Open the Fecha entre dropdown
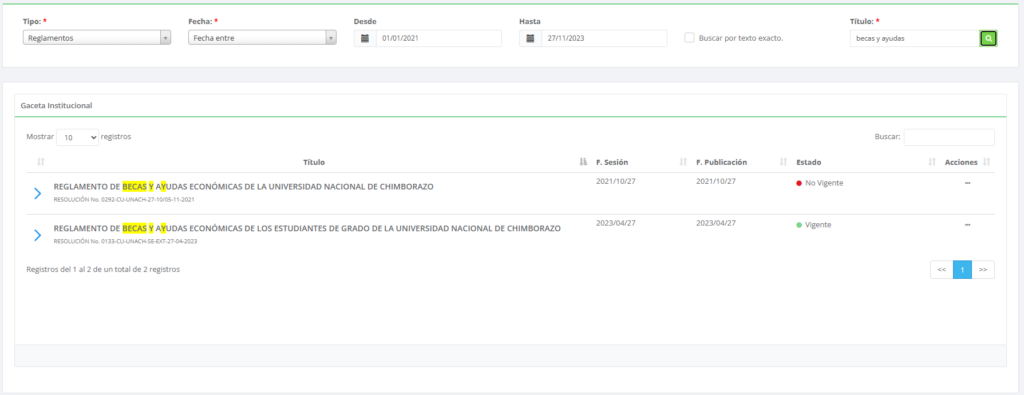 [263, 38]
